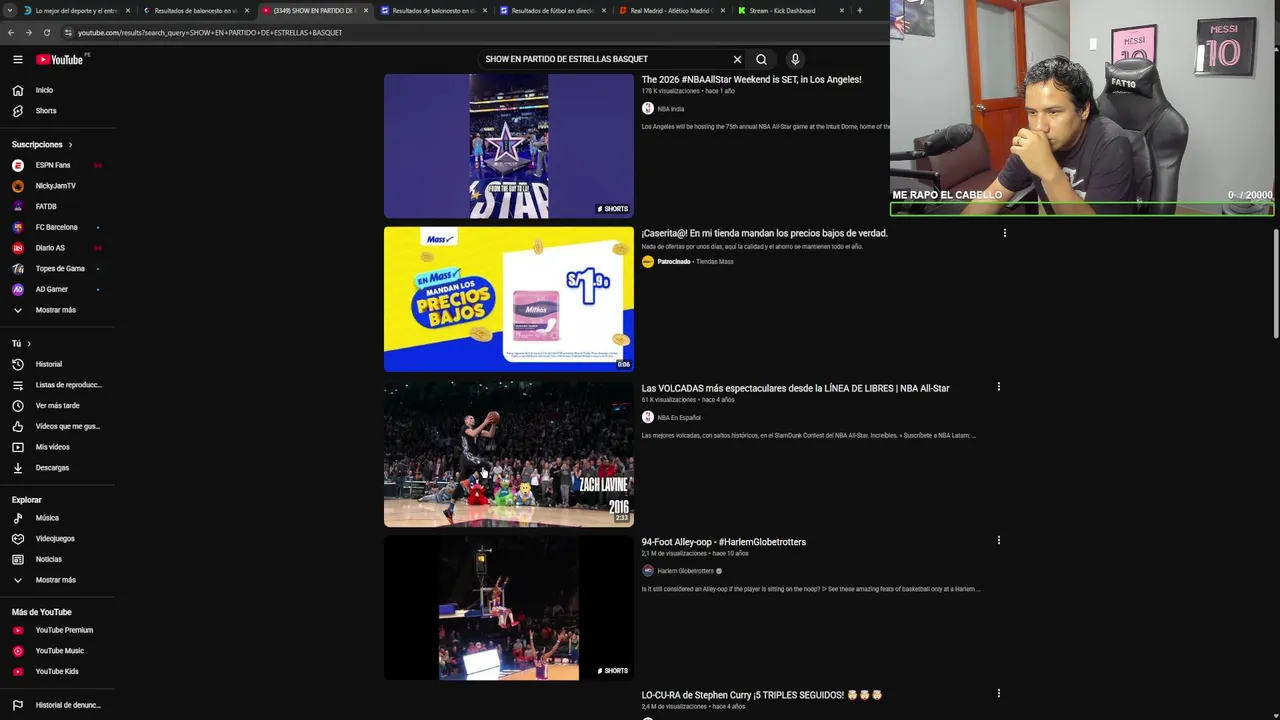Open the FC Barcelona subscription
This screenshot has width=1280, height=720.
[x=57, y=227]
